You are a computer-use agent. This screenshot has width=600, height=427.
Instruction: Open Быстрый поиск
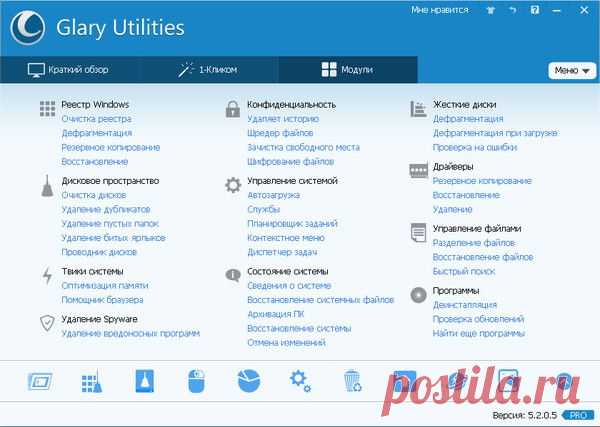[x=464, y=272]
